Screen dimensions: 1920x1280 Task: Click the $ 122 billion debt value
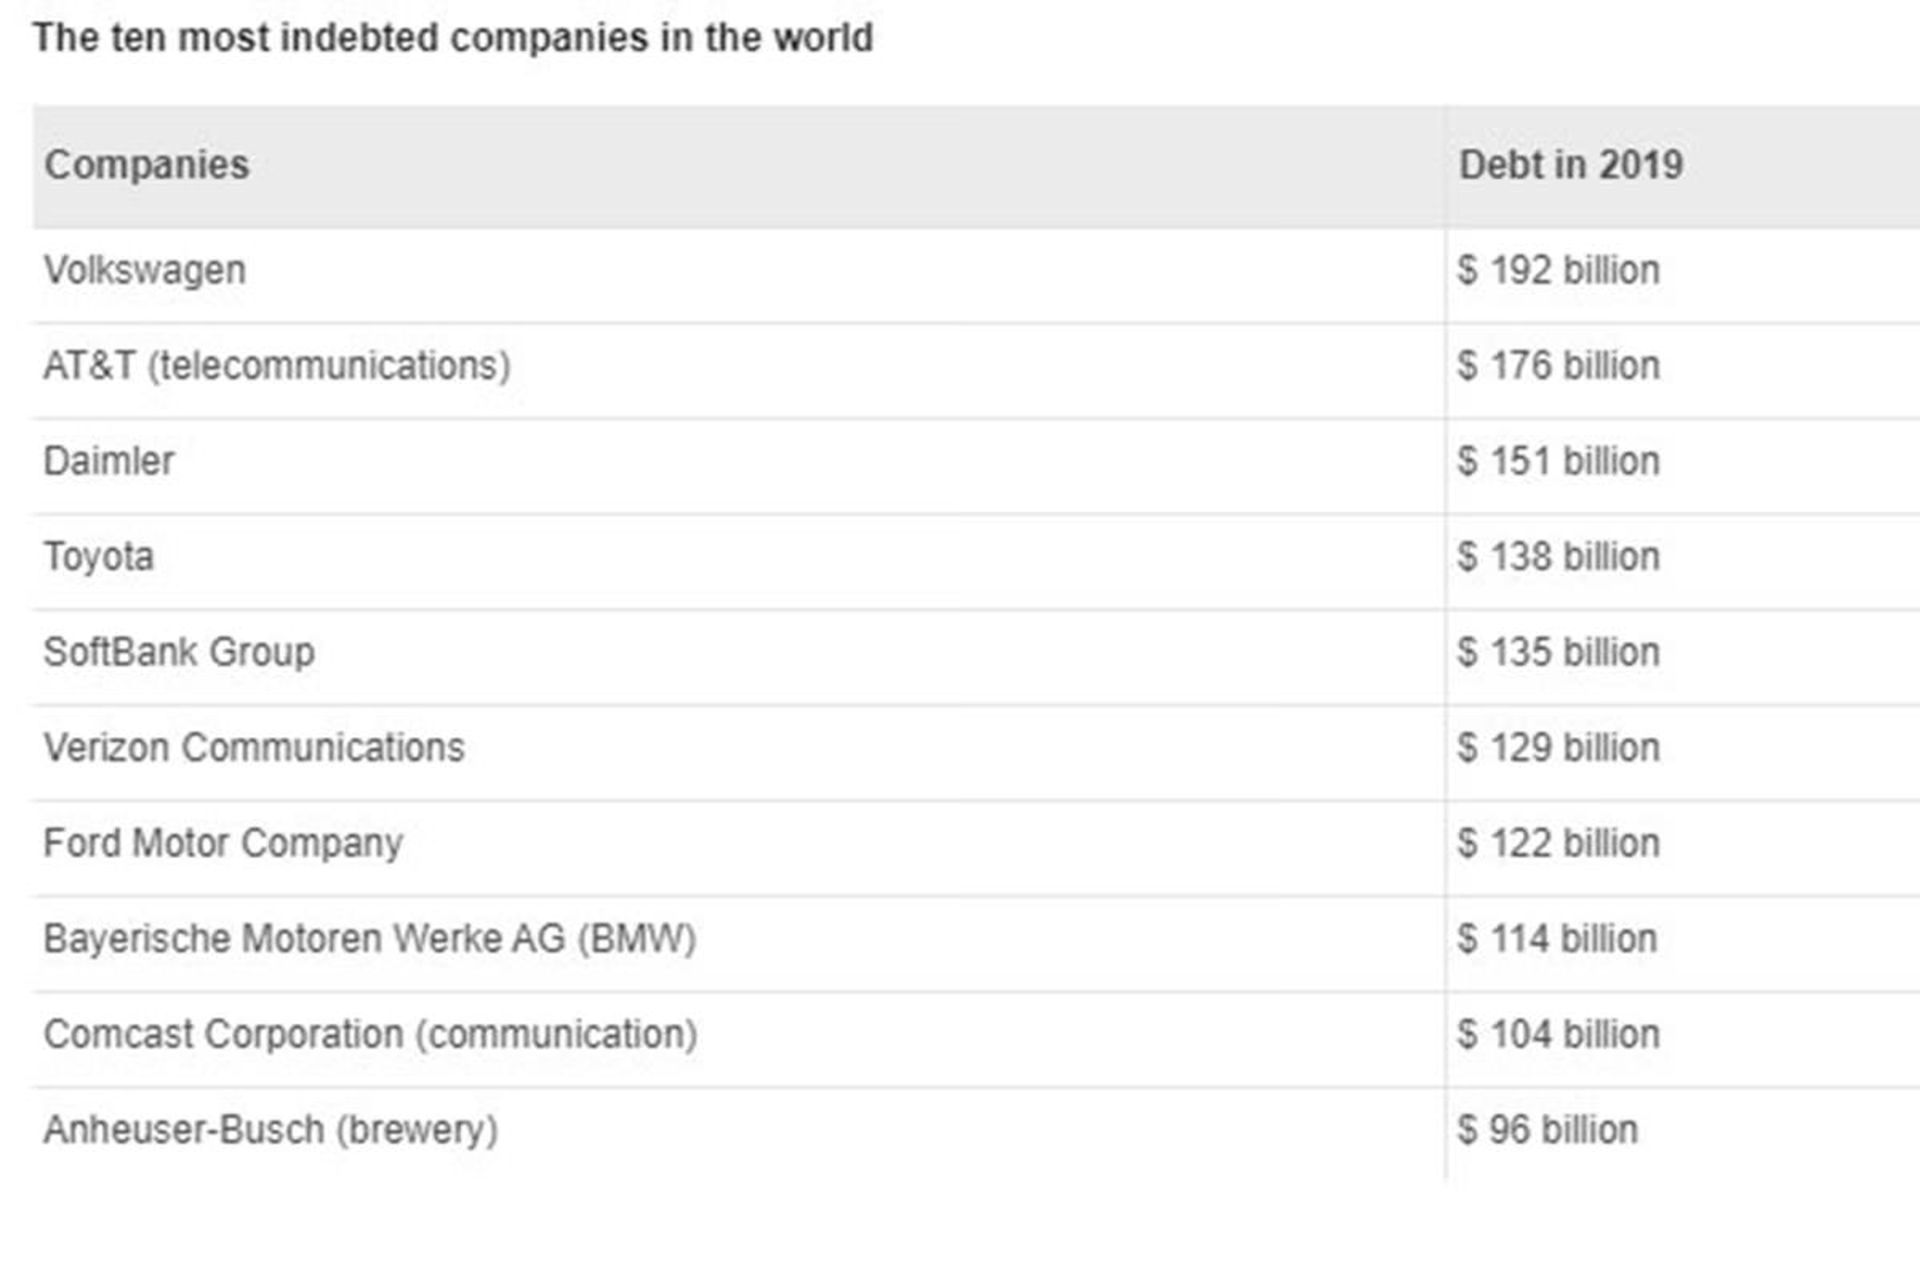click(1558, 843)
